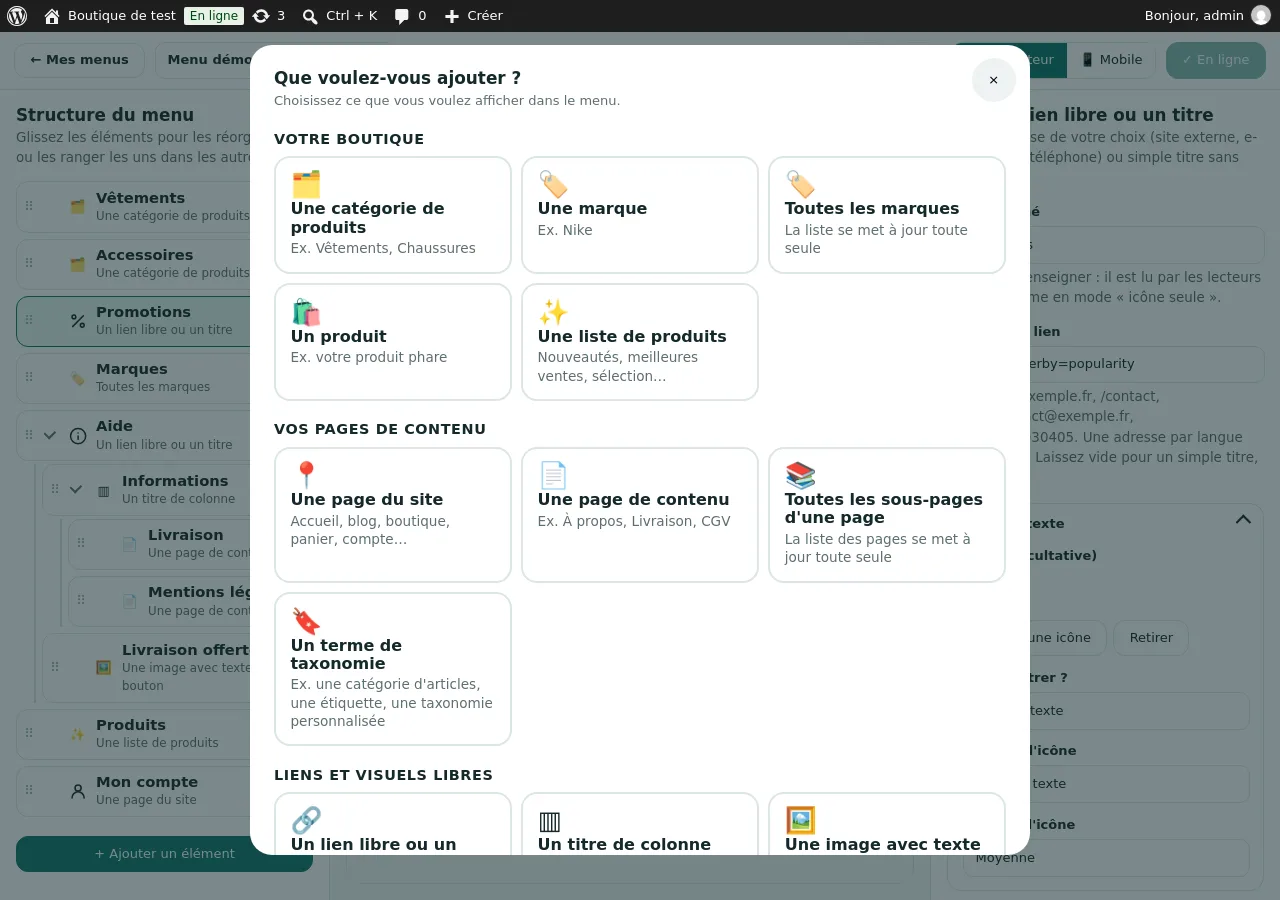Go to Boutique de test home
Viewport: 1280px width, 900px height.
(110, 16)
